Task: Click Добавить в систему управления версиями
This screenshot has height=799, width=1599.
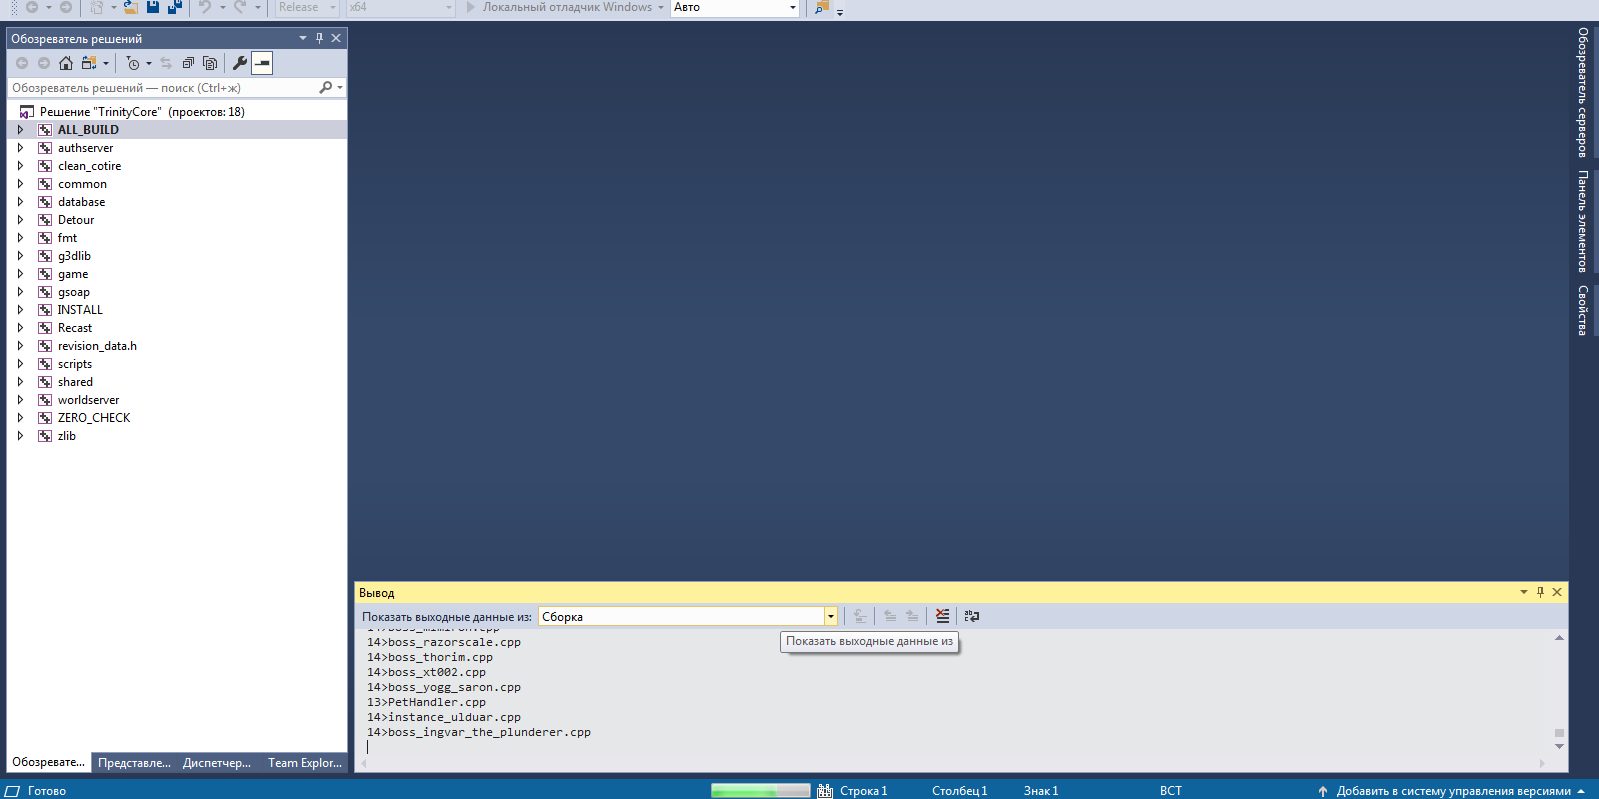Action: tap(1454, 791)
